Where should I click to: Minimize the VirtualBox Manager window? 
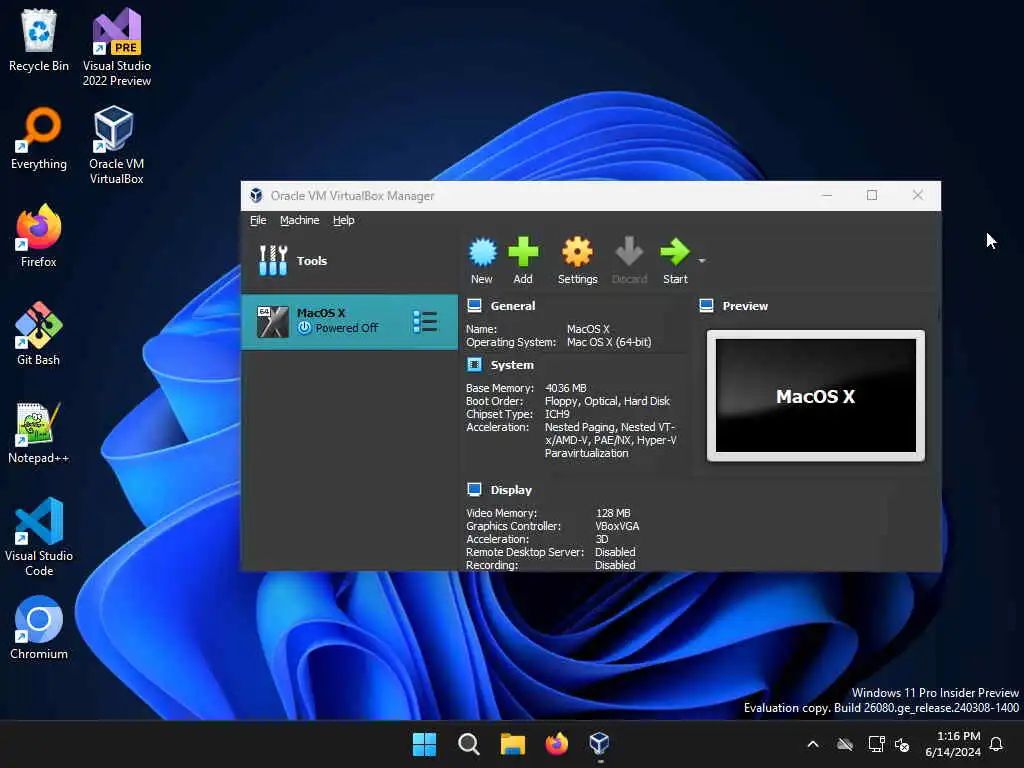point(827,195)
